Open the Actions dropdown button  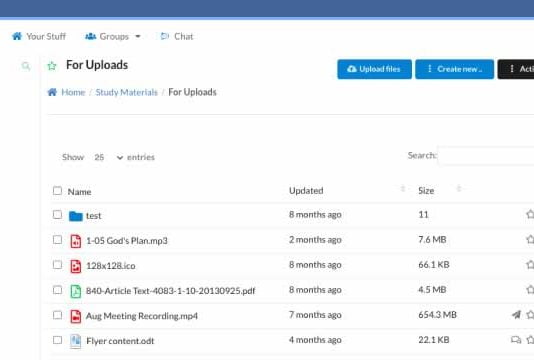[x=516, y=69]
